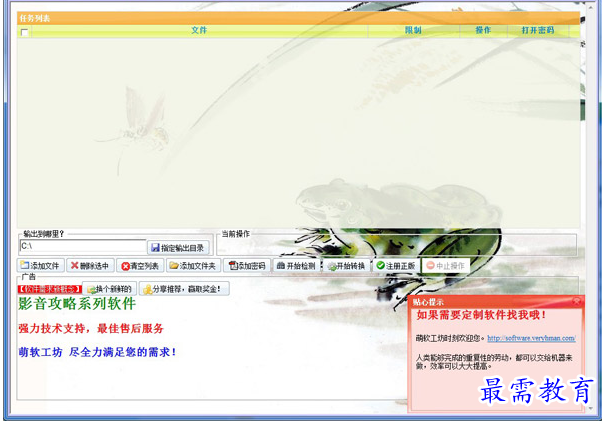
Task: Click the empty task list area
Action: point(298,132)
